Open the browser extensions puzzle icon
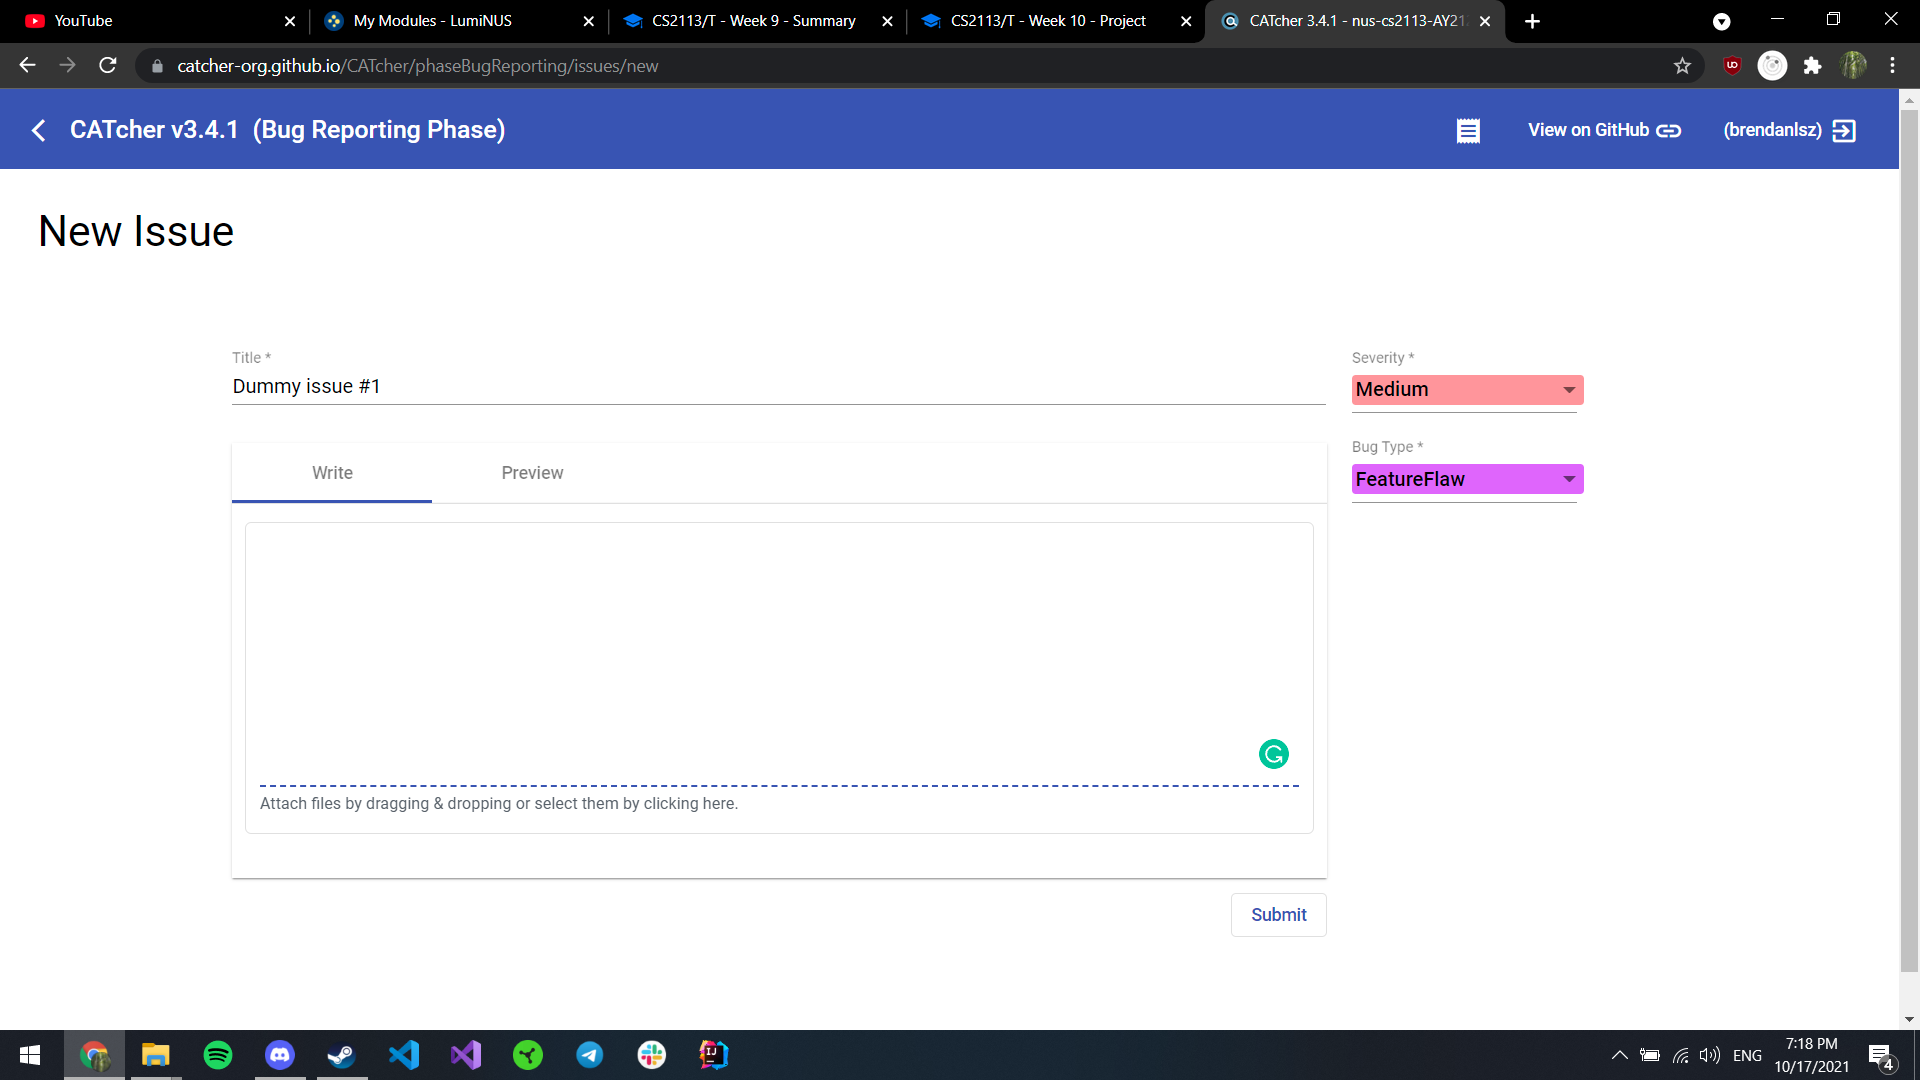This screenshot has width=1920, height=1080. 1812,66
